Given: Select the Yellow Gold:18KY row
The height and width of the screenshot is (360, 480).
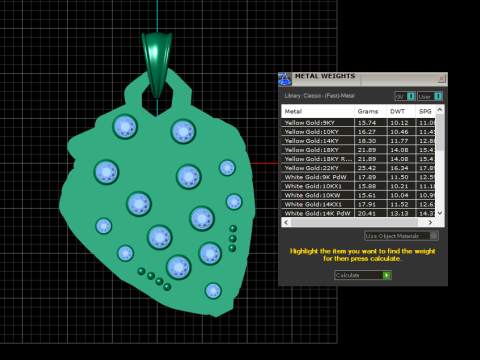Looking at the screenshot, I should tap(358, 150).
